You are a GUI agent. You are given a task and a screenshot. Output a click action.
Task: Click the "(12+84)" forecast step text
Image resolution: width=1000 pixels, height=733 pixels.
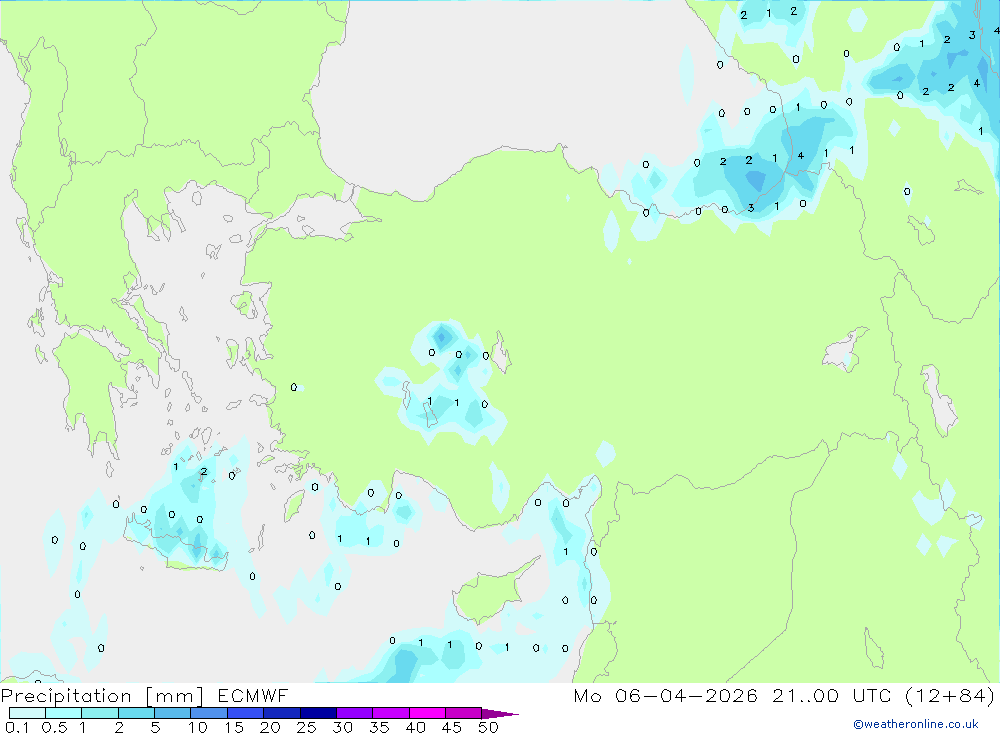click(x=950, y=695)
